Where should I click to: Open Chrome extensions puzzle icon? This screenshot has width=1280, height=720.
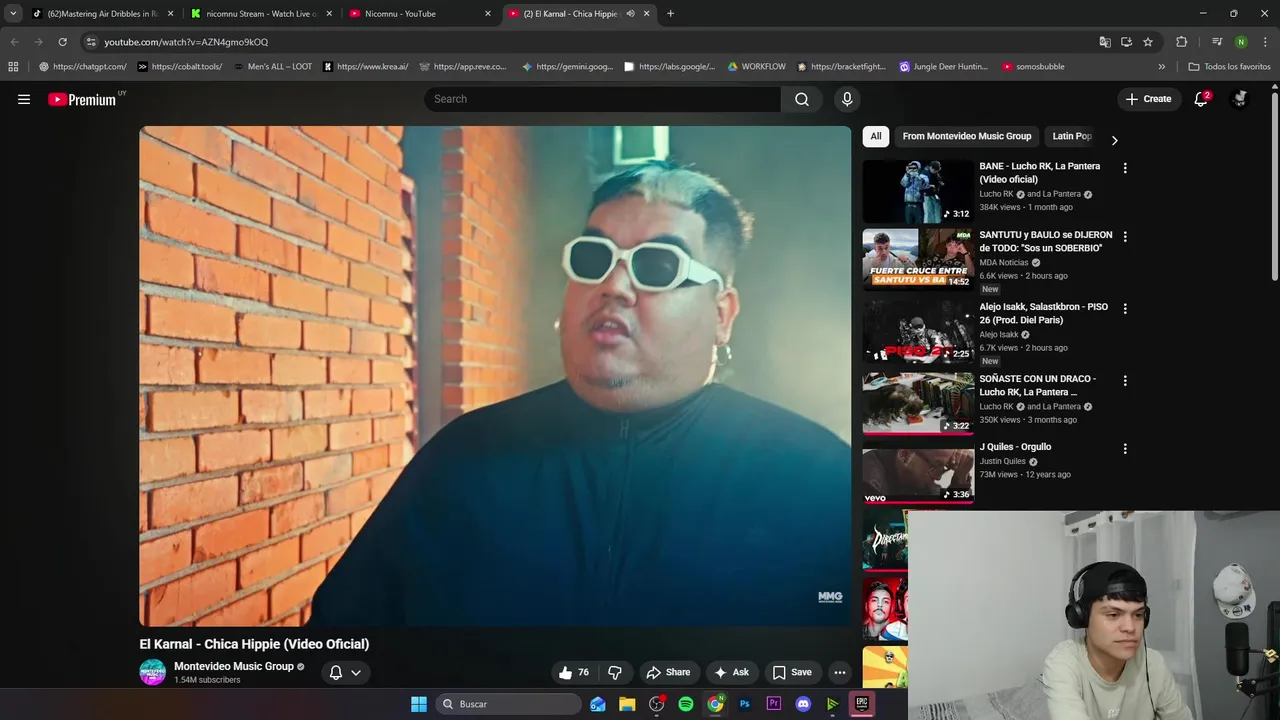(x=1182, y=42)
